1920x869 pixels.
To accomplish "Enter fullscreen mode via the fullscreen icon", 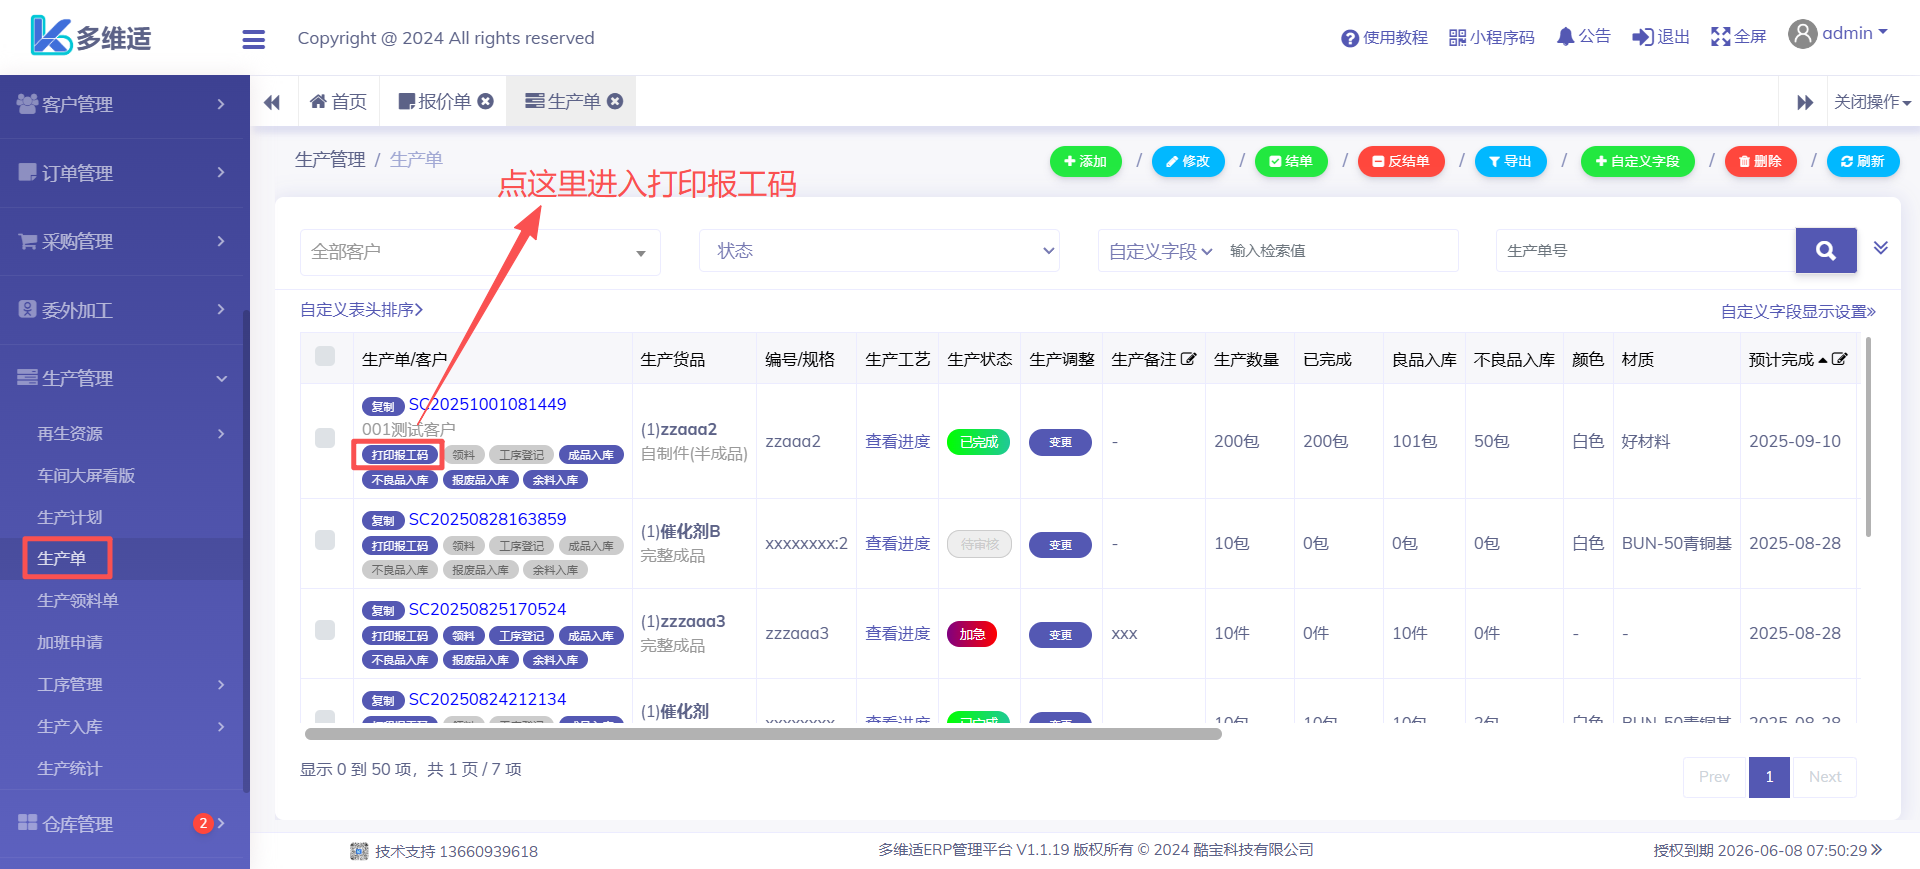I will click(1720, 37).
